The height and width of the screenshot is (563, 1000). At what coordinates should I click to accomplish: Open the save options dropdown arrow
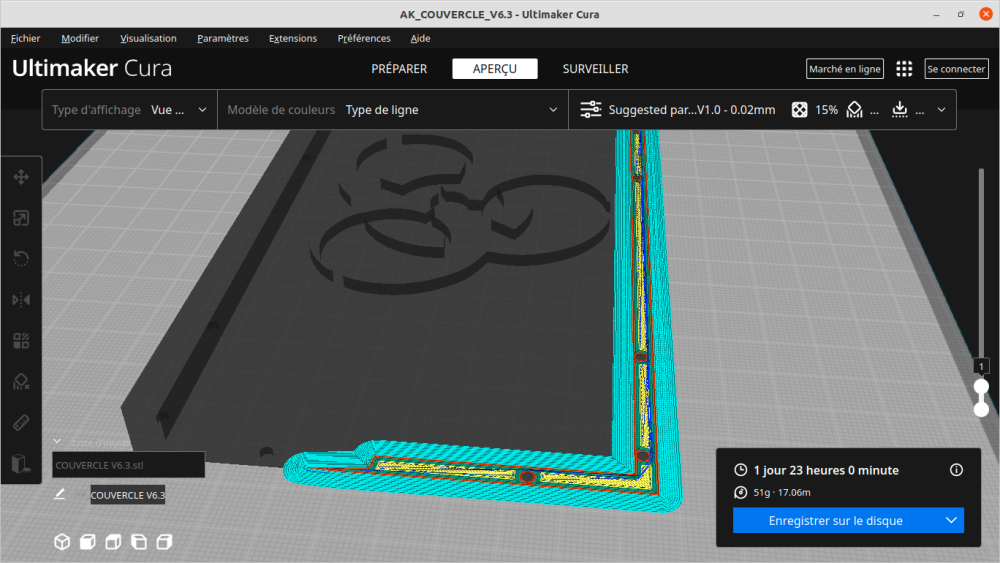coord(951,520)
